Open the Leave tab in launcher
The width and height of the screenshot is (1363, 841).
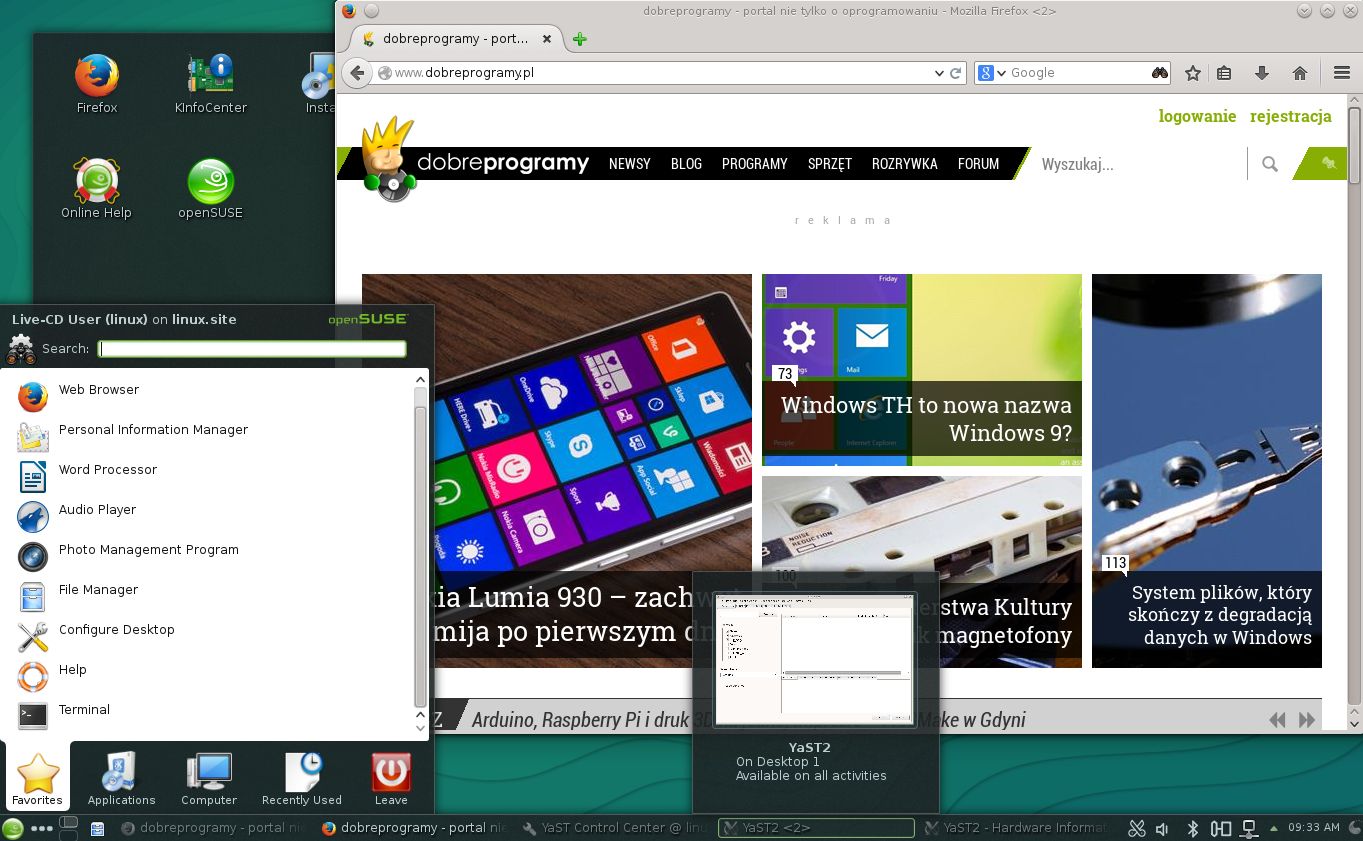coord(391,779)
